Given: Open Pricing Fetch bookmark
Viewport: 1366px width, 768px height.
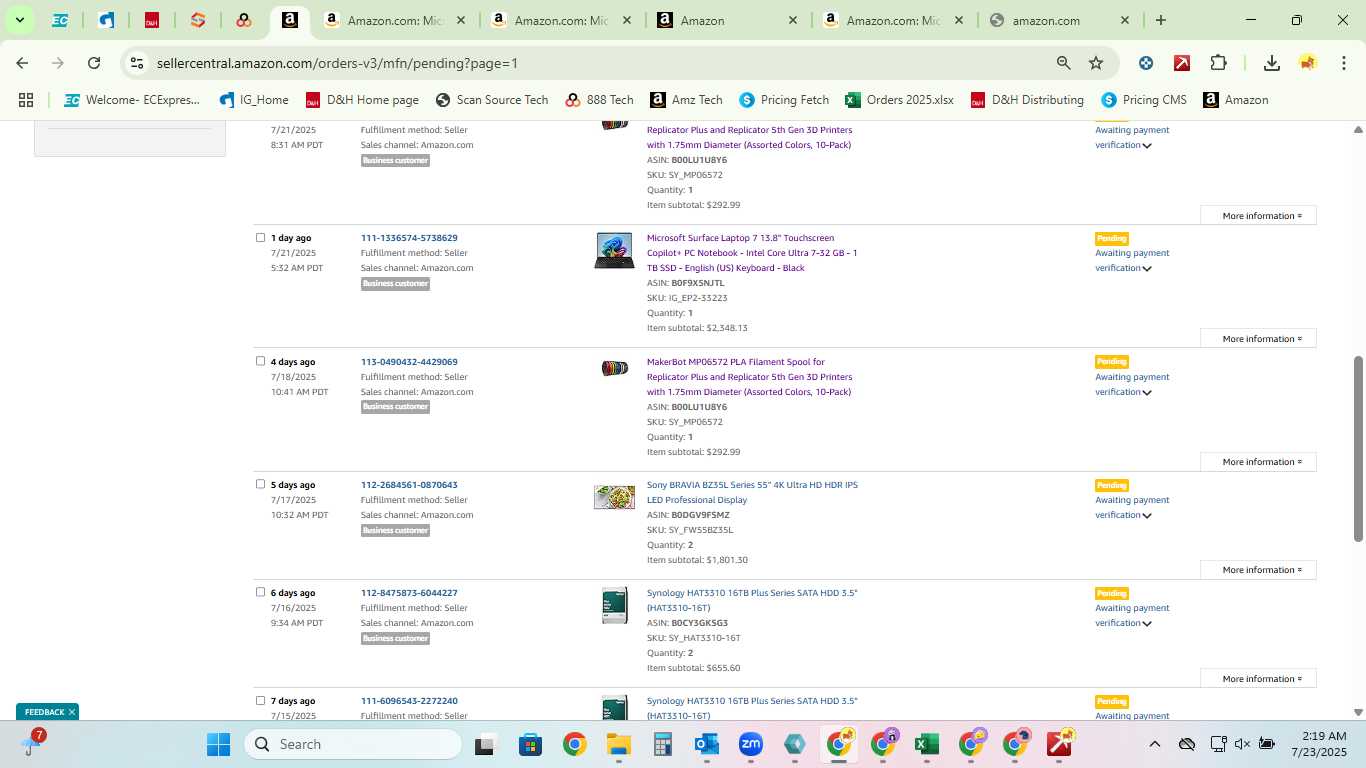Looking at the screenshot, I should [784, 100].
